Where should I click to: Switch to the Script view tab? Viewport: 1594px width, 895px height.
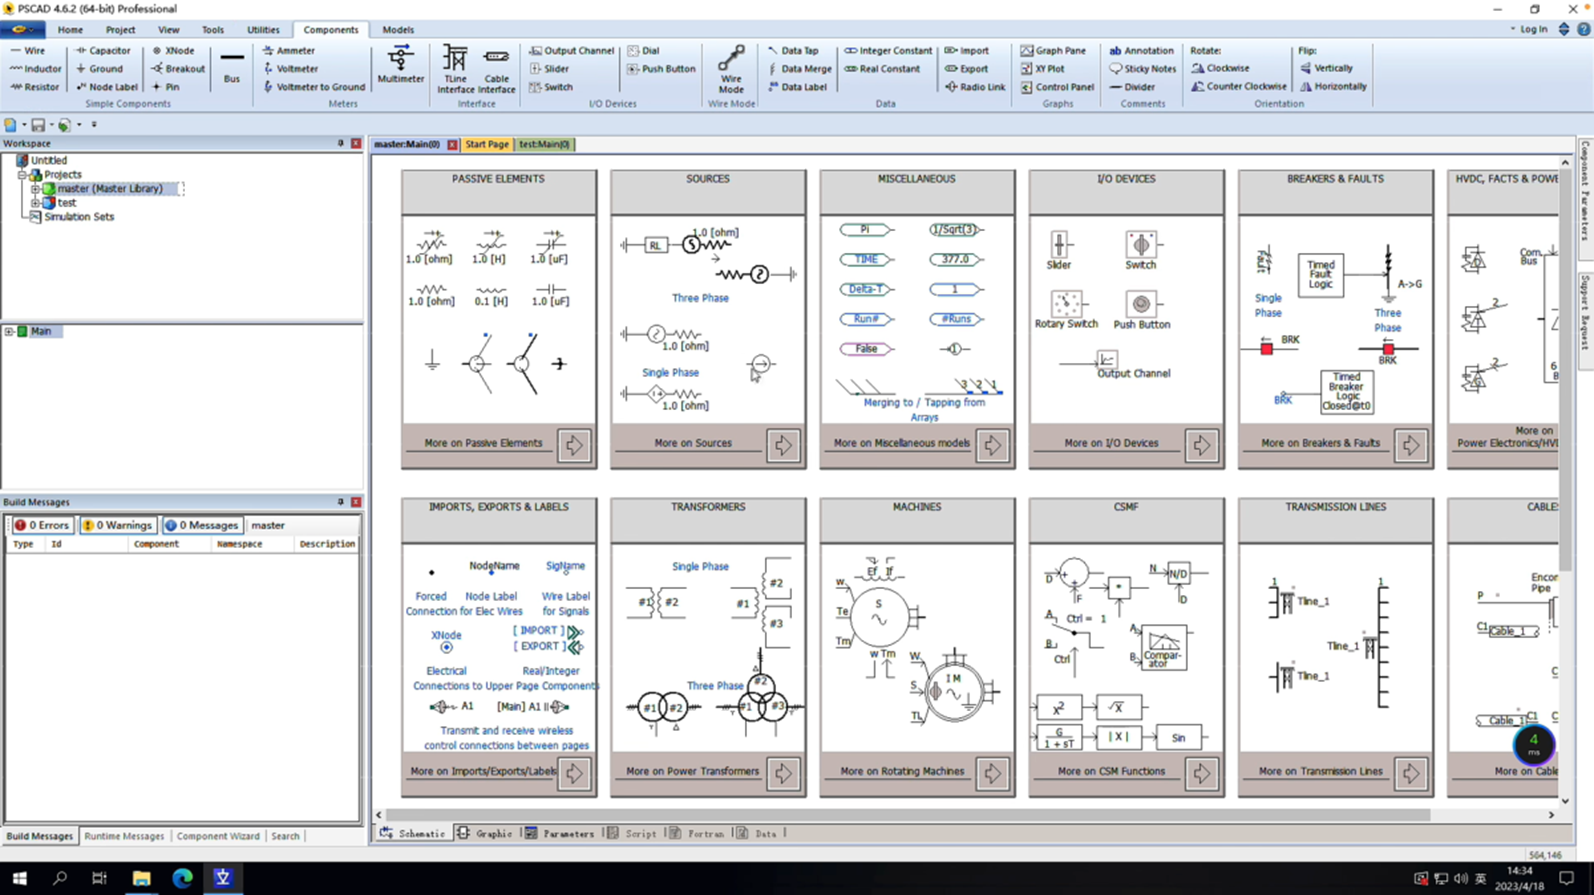633,833
